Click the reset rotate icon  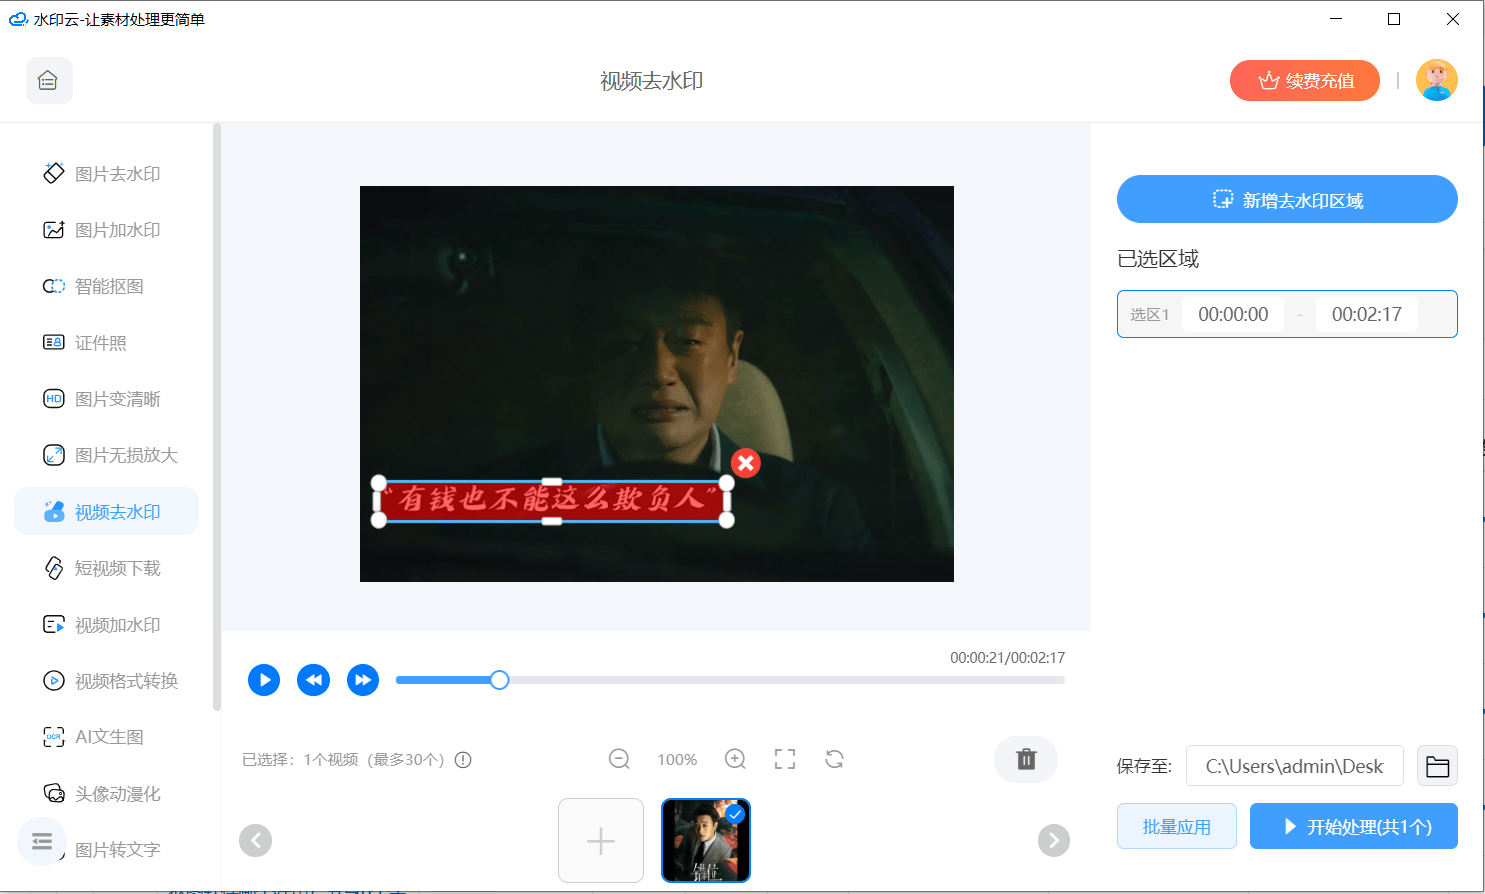(x=835, y=759)
